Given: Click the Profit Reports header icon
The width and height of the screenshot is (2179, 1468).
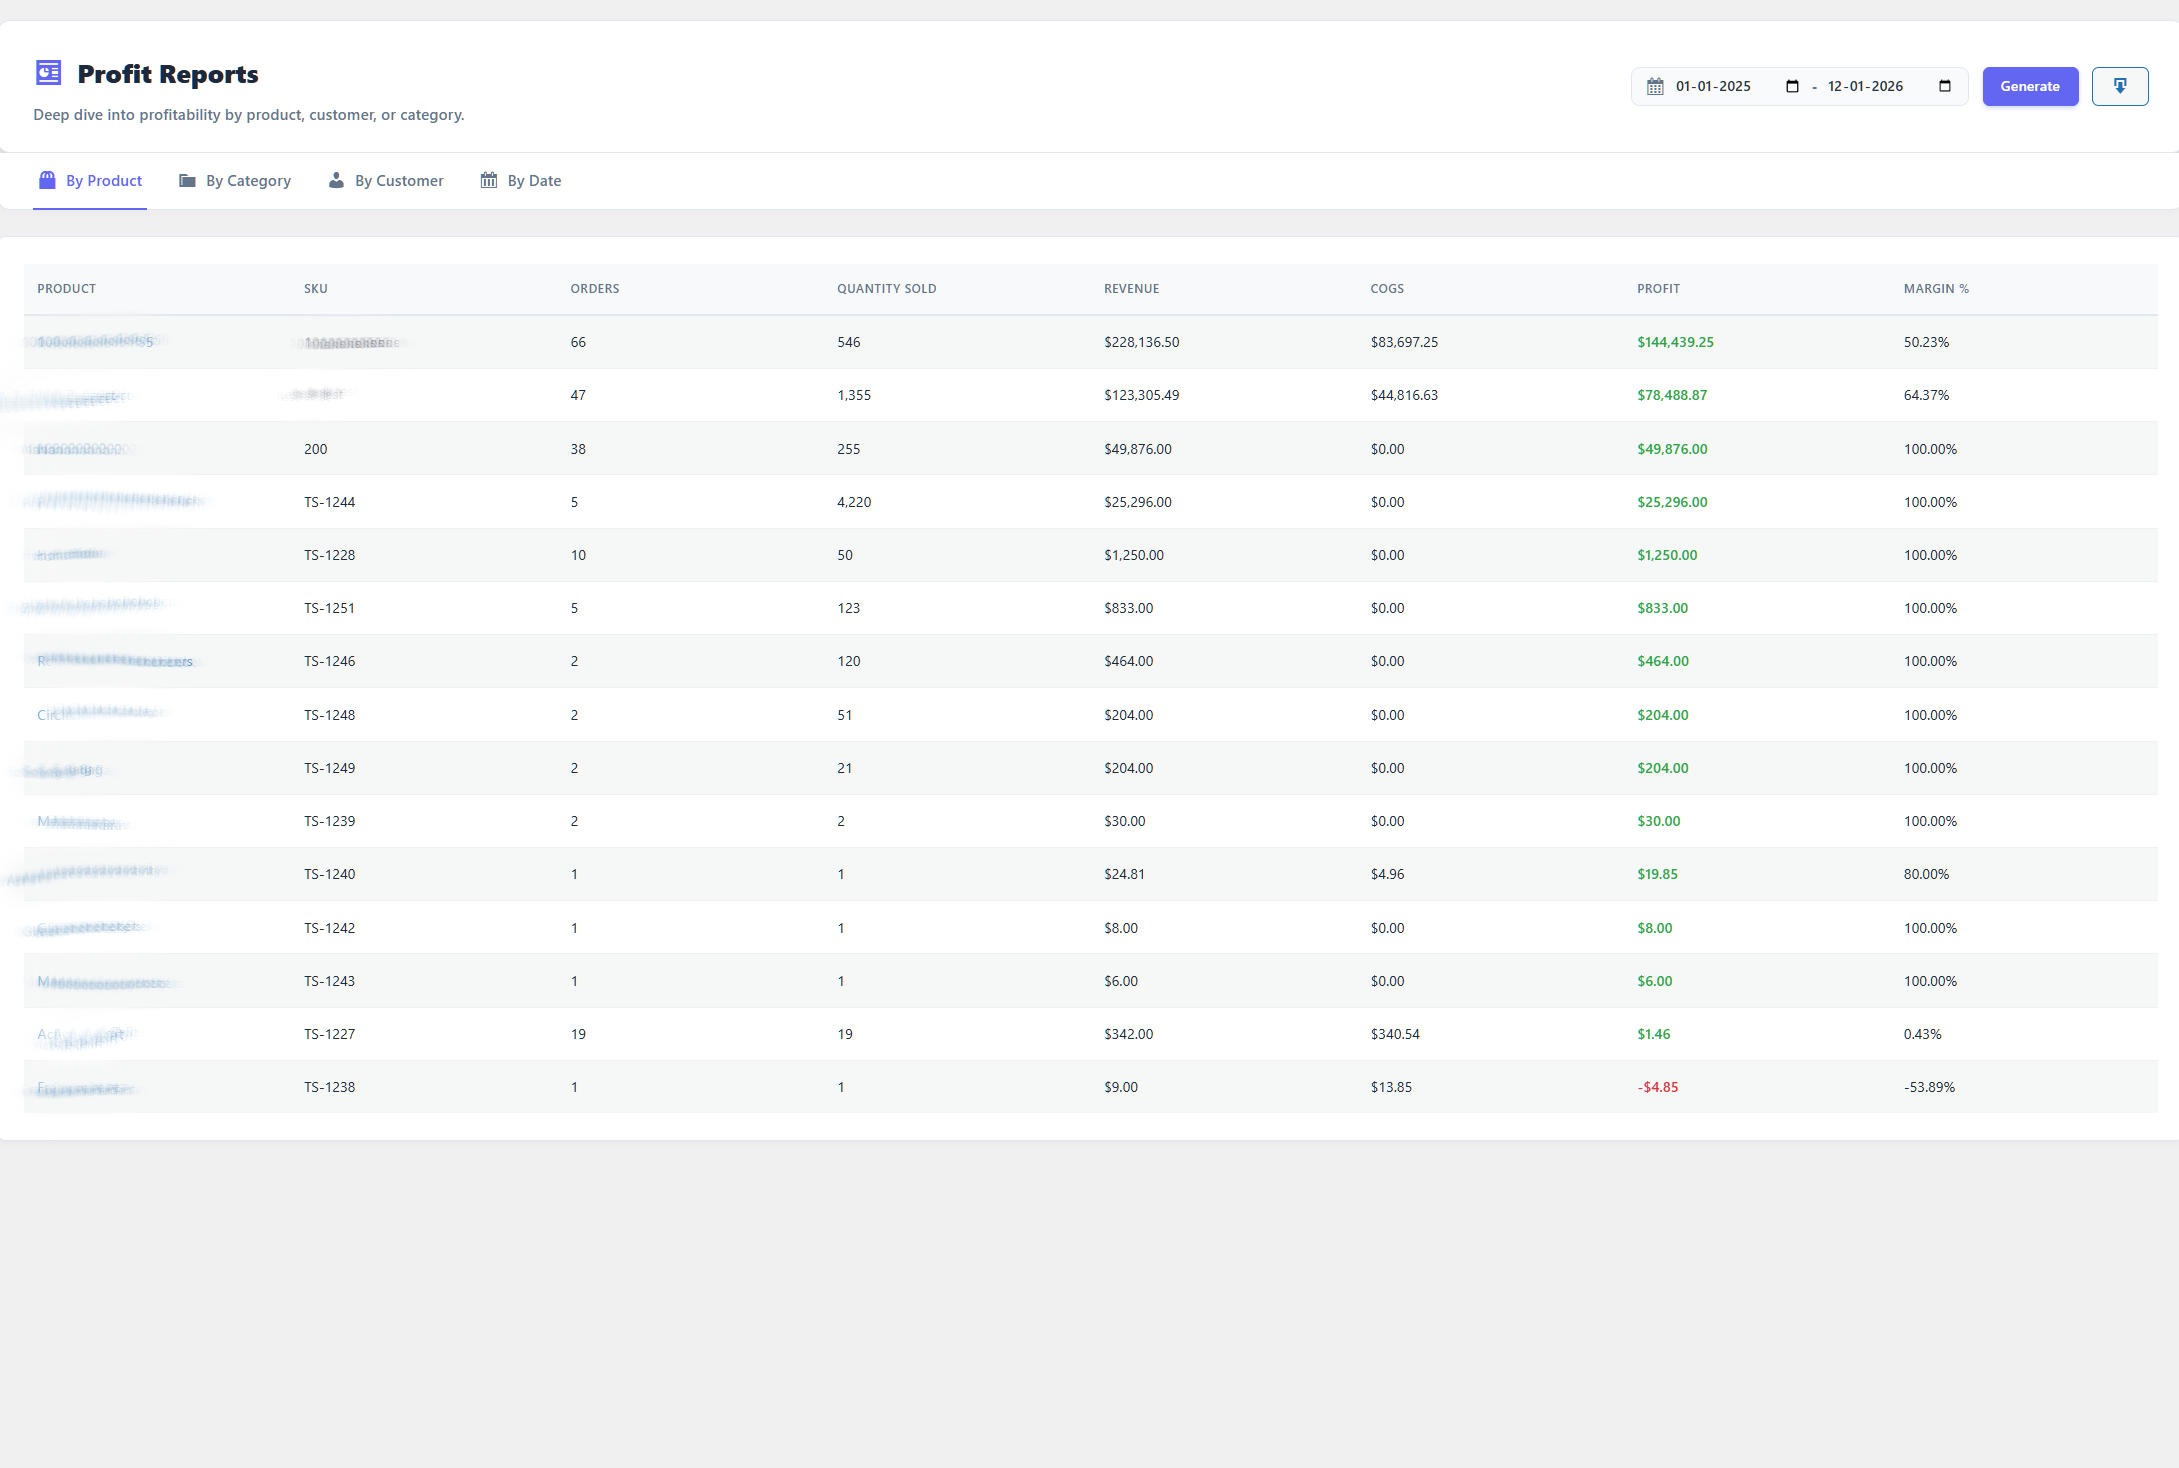Looking at the screenshot, I should (48, 73).
